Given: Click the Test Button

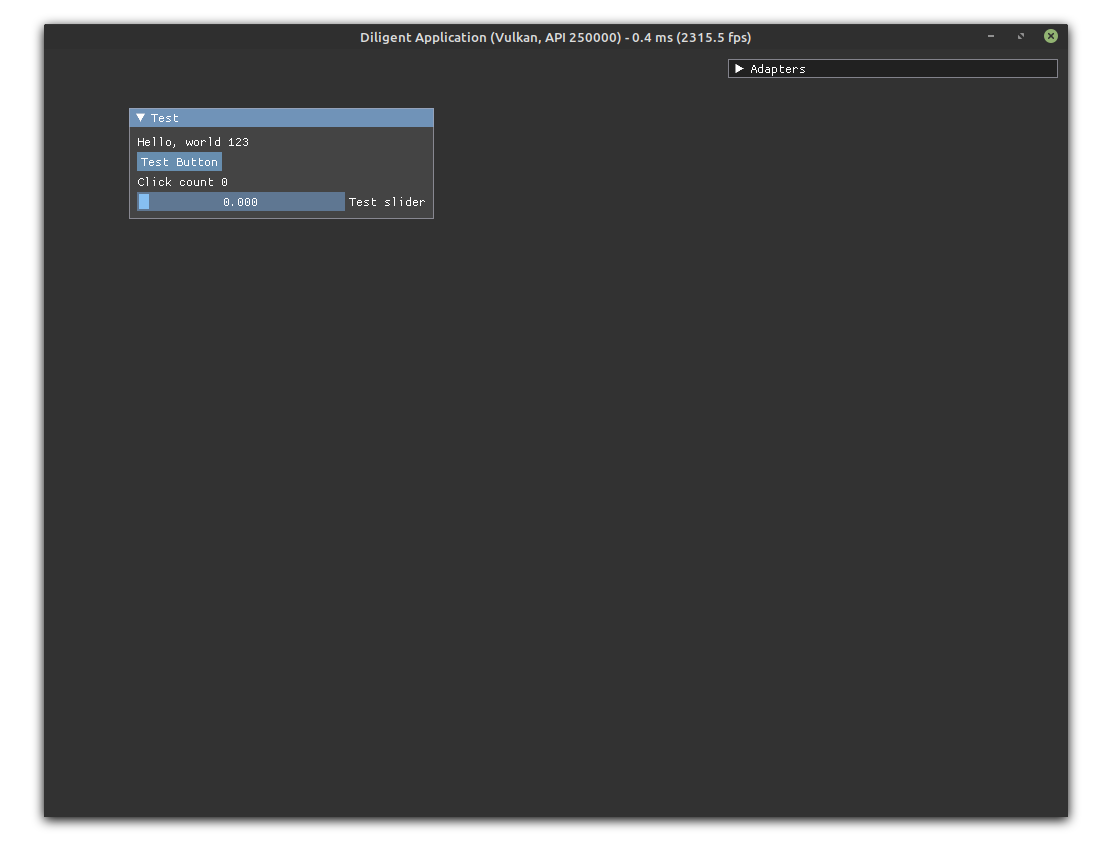Looking at the screenshot, I should (179, 162).
